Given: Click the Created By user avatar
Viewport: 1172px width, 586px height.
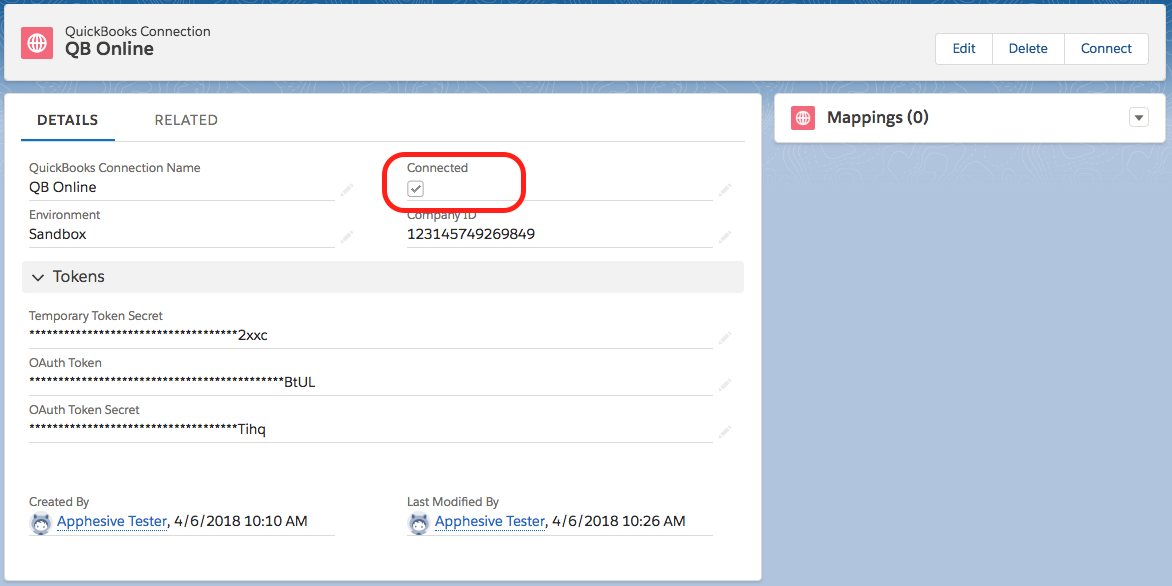Looking at the screenshot, I should coord(40,522).
